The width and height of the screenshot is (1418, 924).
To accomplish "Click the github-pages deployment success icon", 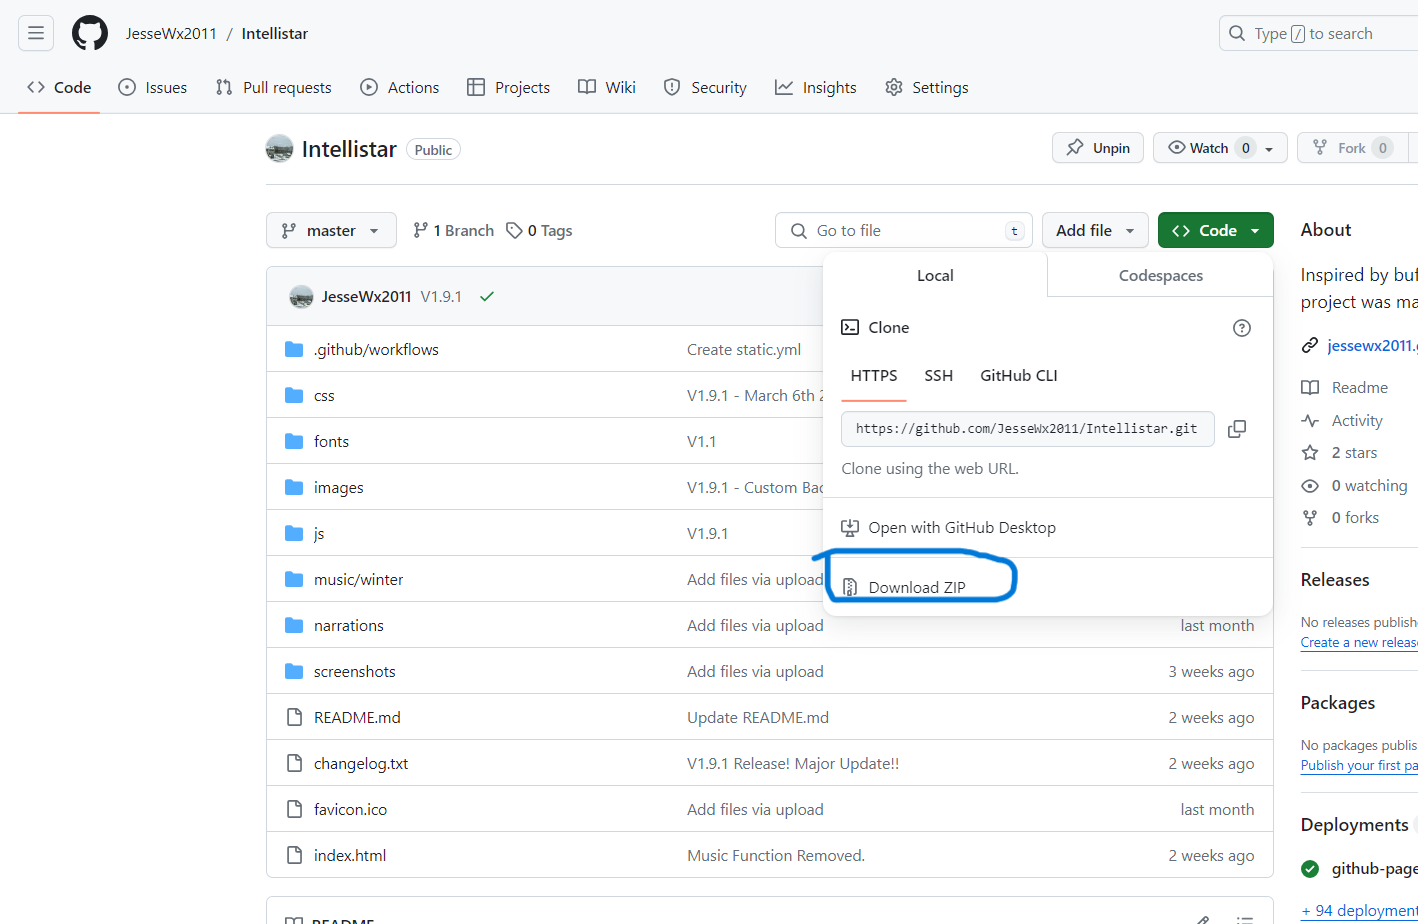I will (1310, 868).
